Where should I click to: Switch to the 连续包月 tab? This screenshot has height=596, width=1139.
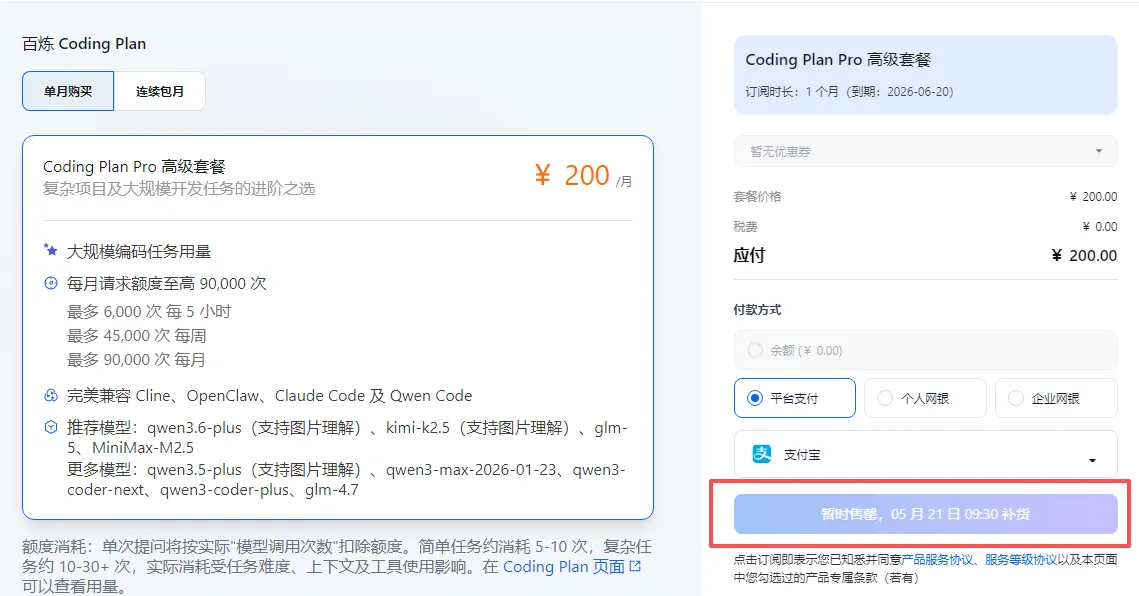159,91
